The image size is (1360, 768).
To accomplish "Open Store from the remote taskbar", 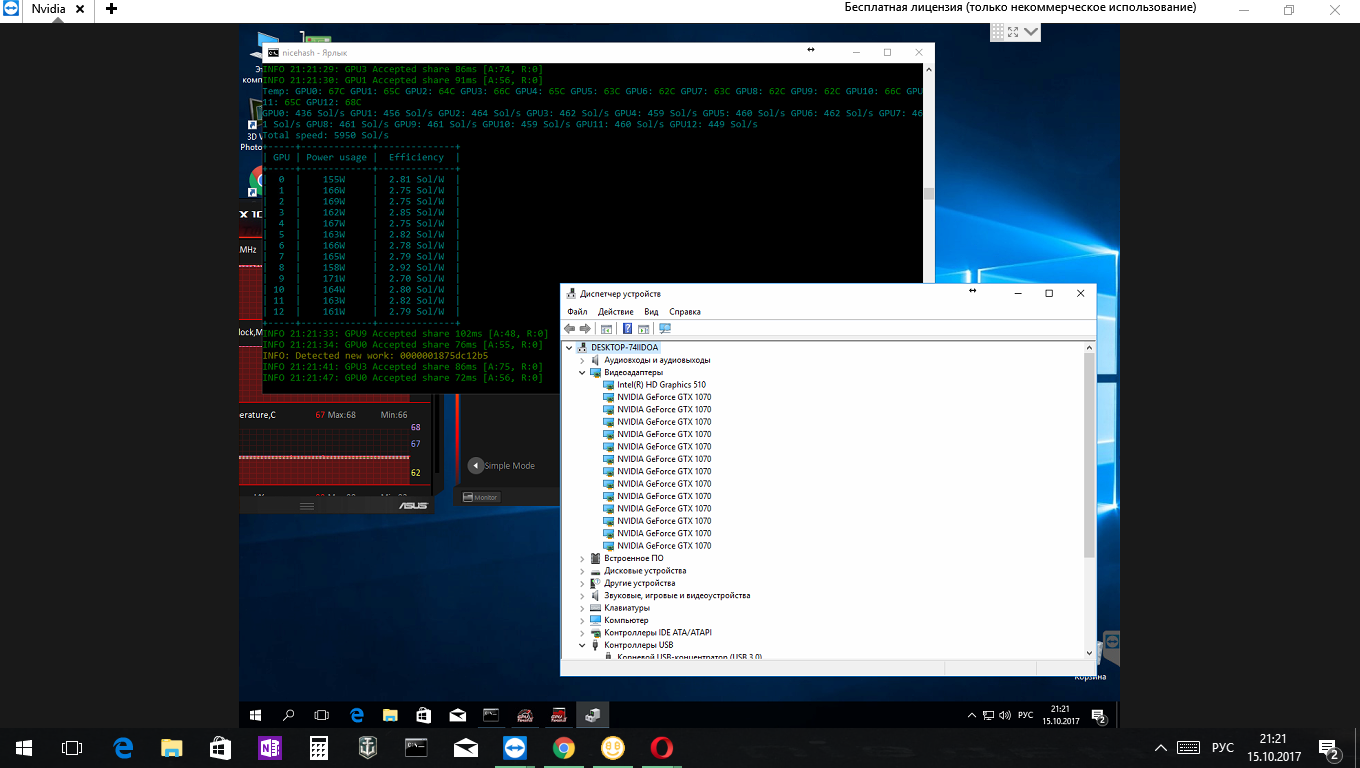I will point(423,715).
